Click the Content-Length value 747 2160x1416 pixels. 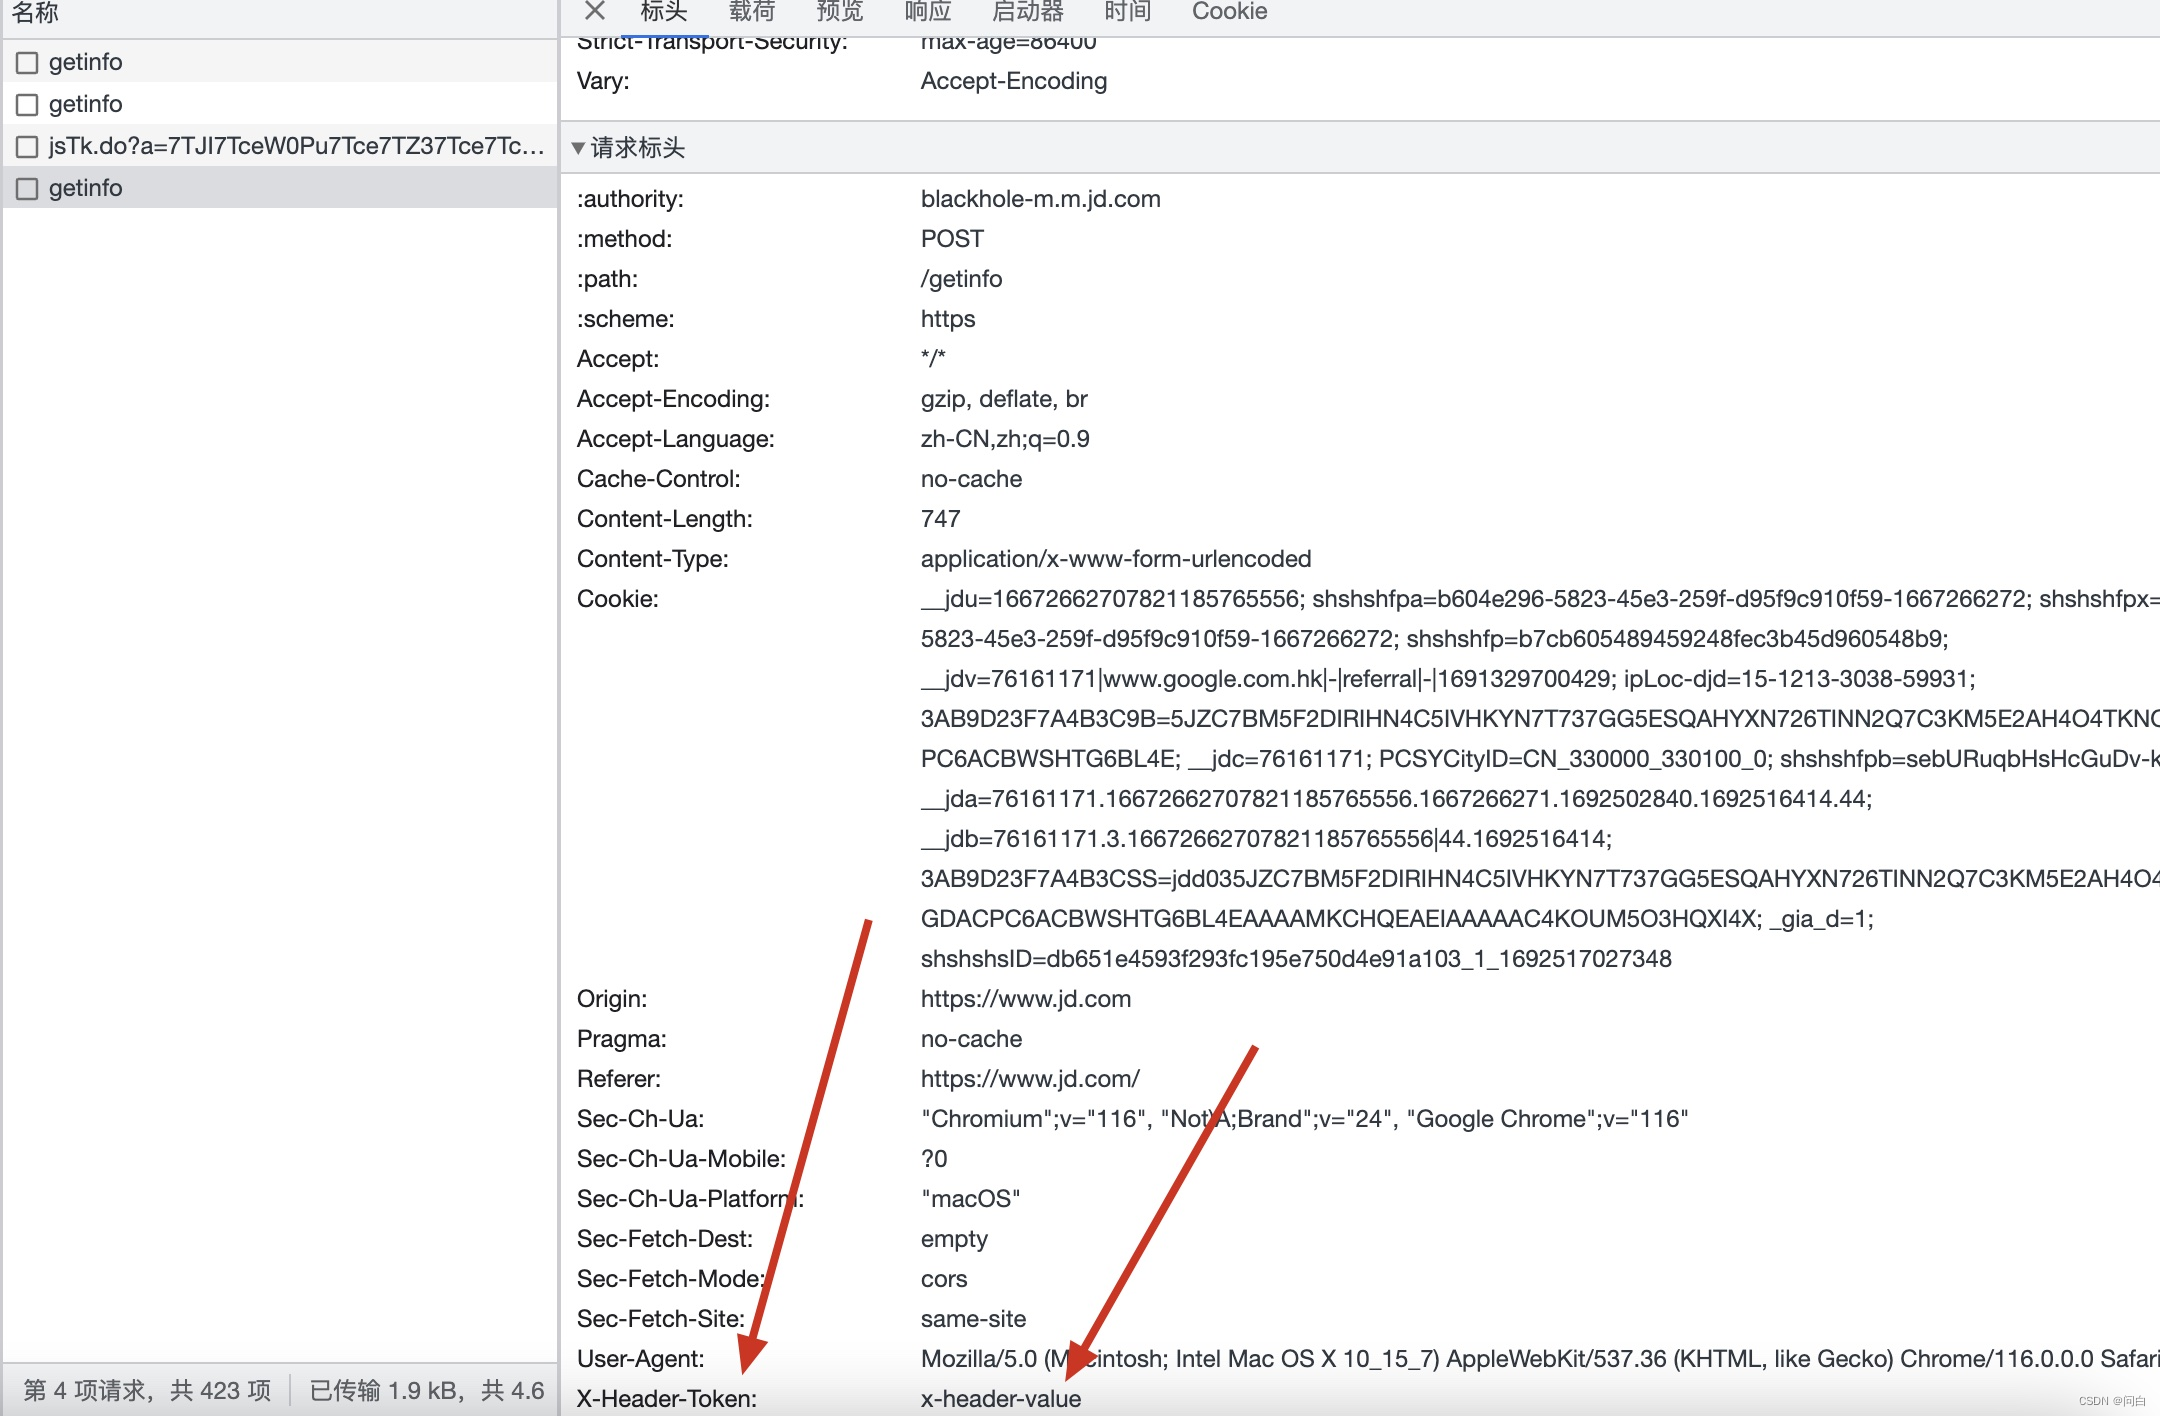tap(940, 519)
